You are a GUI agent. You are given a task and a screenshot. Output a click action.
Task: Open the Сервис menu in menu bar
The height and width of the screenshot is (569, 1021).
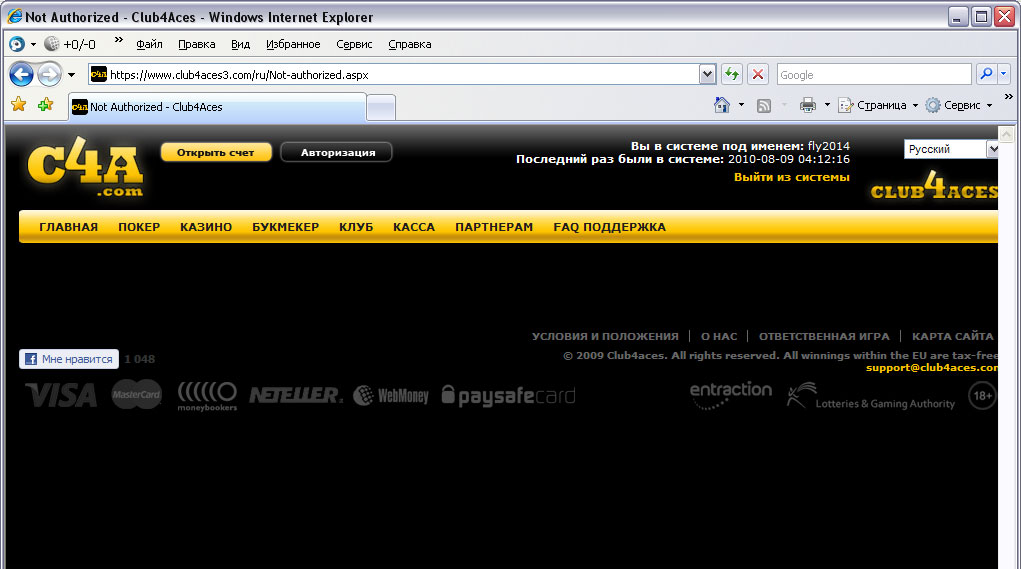354,44
